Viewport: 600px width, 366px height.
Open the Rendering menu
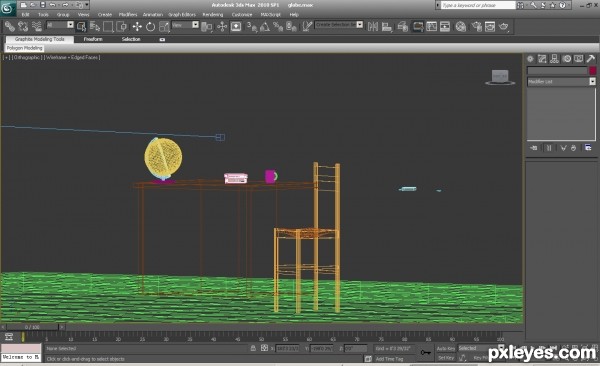[213, 15]
